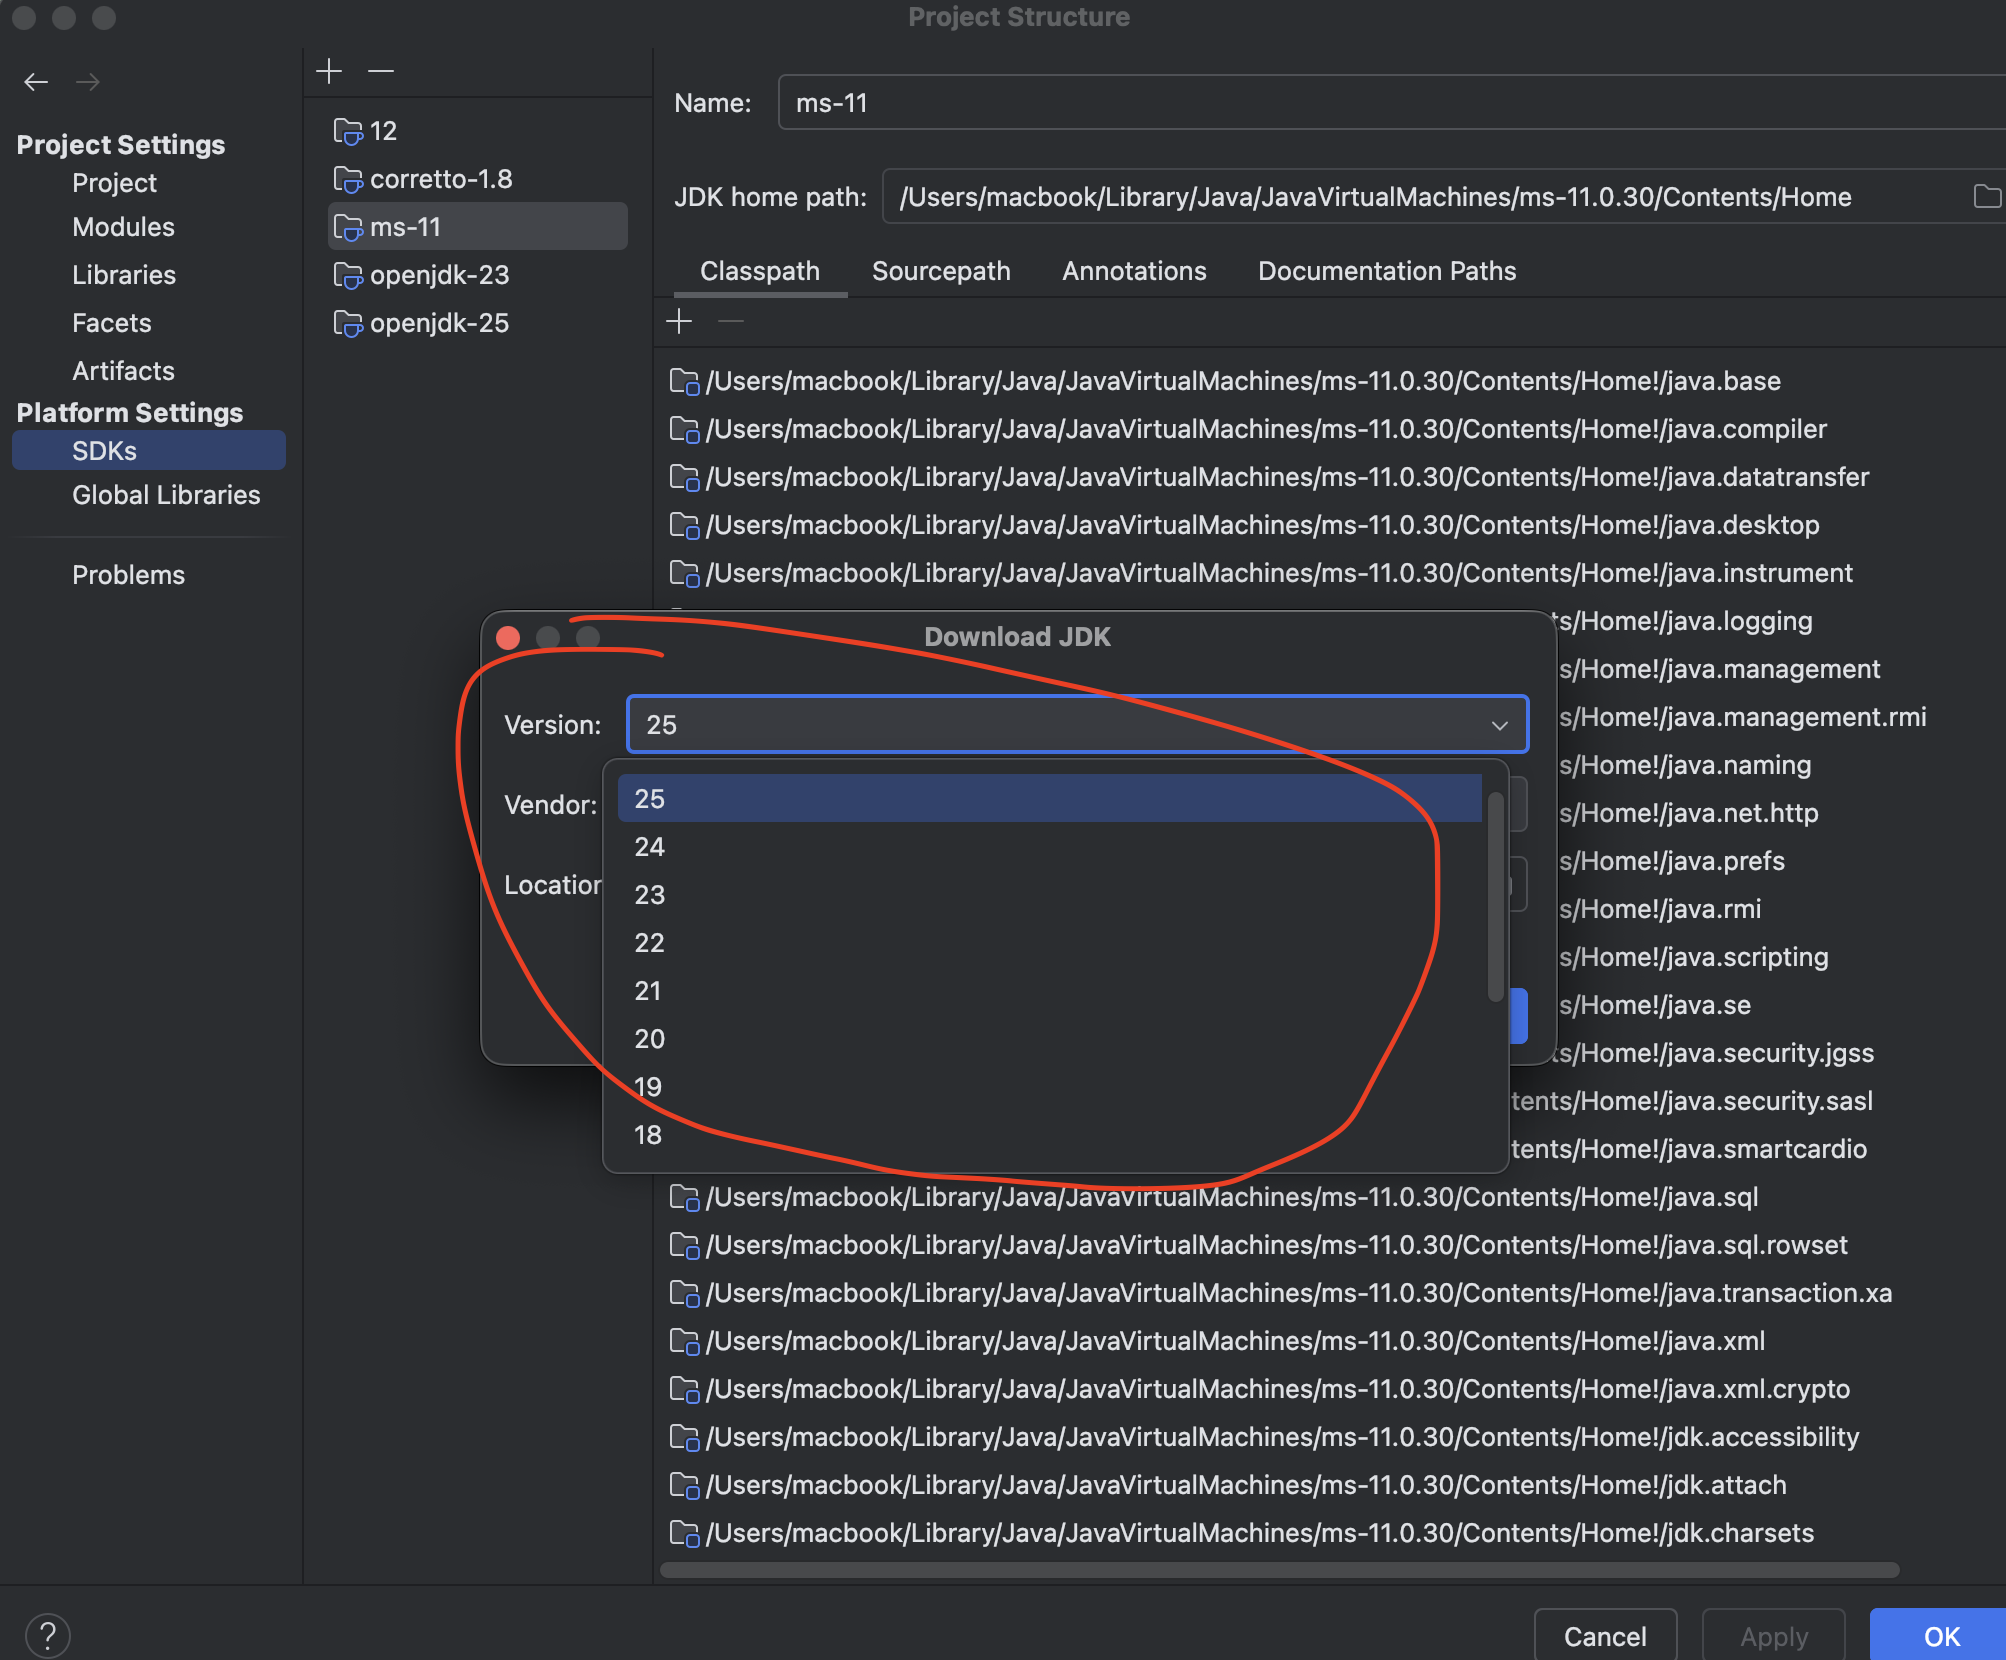Choose version 24 in dropdown list
This screenshot has height=1660, width=2006.
(x=1049, y=847)
